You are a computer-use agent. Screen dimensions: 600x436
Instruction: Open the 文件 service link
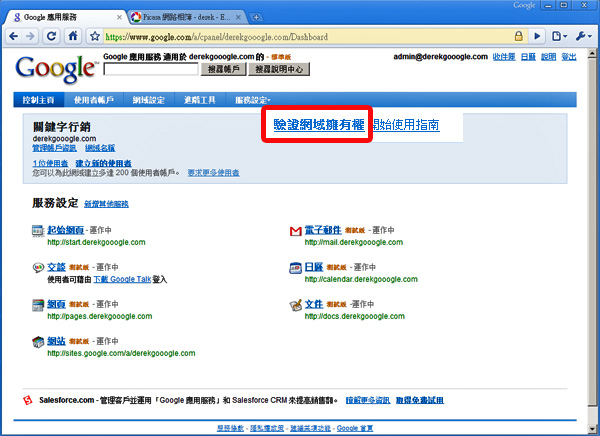tap(314, 304)
